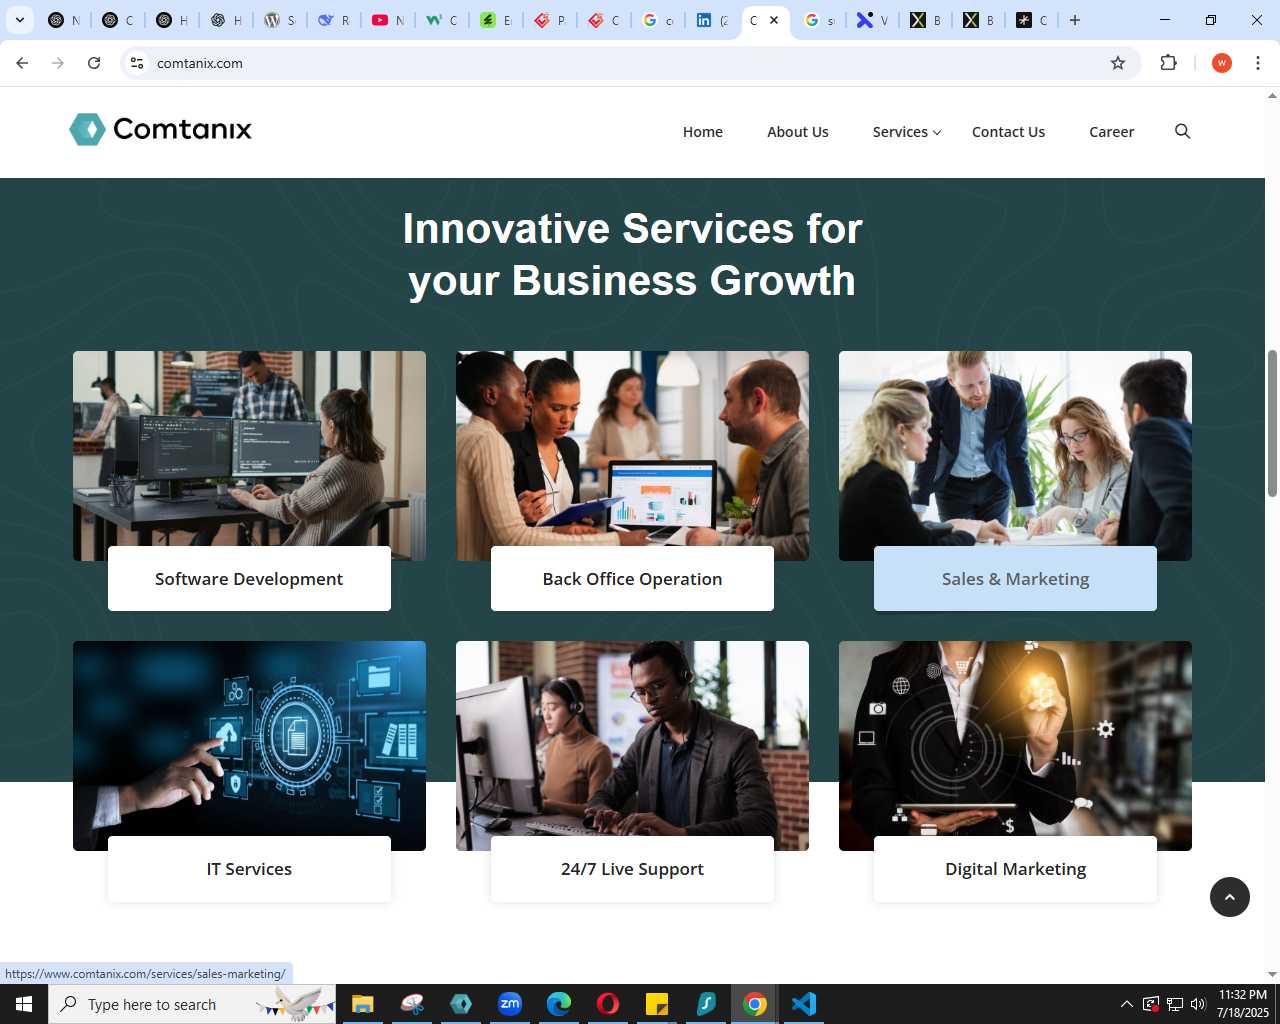The width and height of the screenshot is (1280, 1024).
Task: Go to the Home menu item
Action: coord(703,132)
